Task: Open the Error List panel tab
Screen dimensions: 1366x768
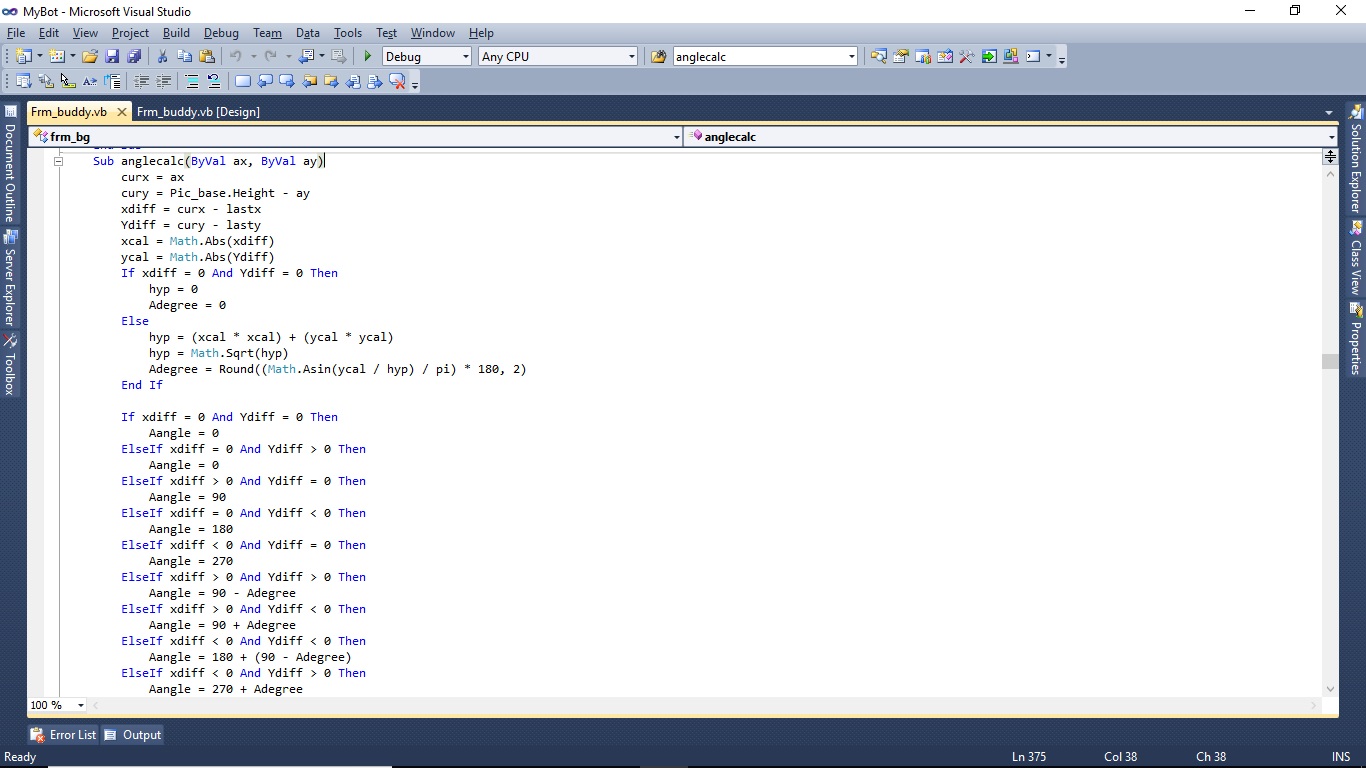Action: point(64,735)
